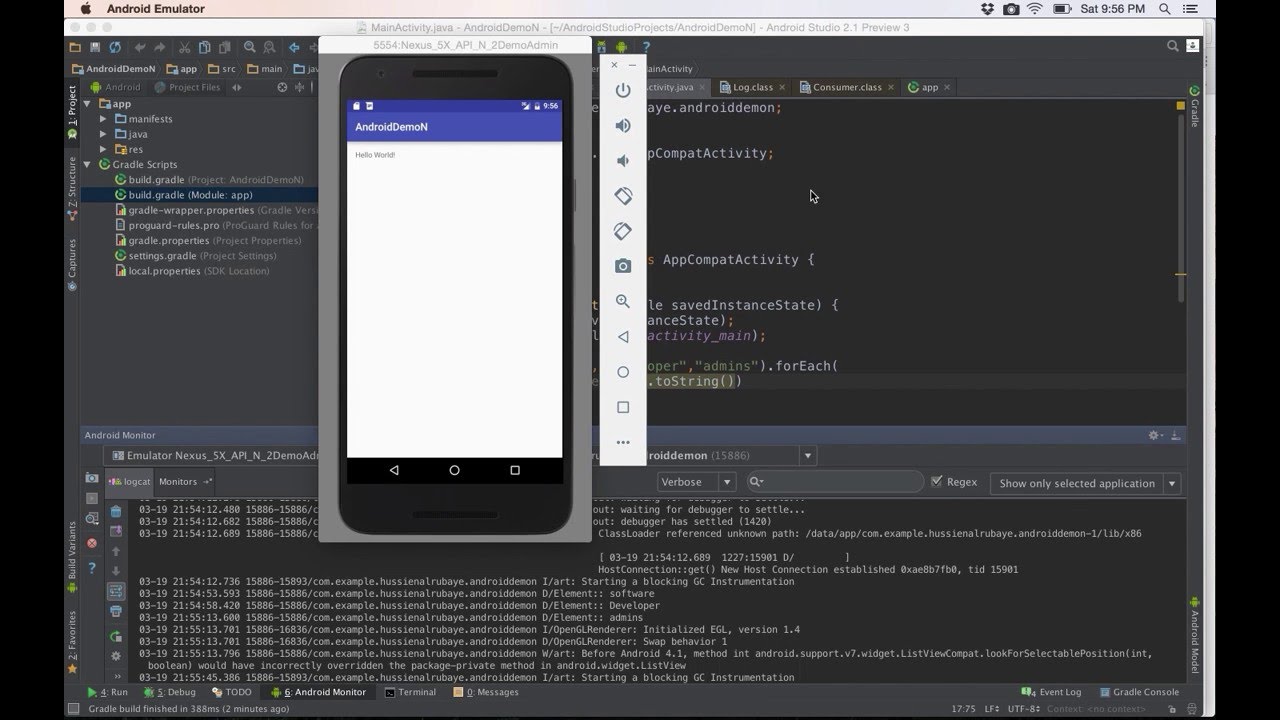Screen dimensions: 1280x720
Task: Click the logcat print icon
Action: tap(116, 611)
